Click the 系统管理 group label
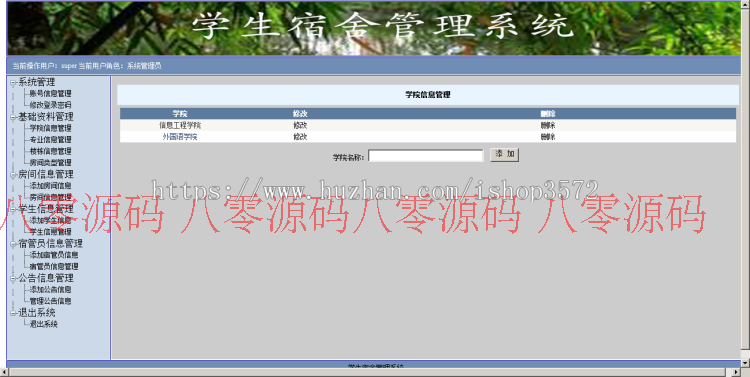Screen dimensions: 750x377 click(36, 82)
